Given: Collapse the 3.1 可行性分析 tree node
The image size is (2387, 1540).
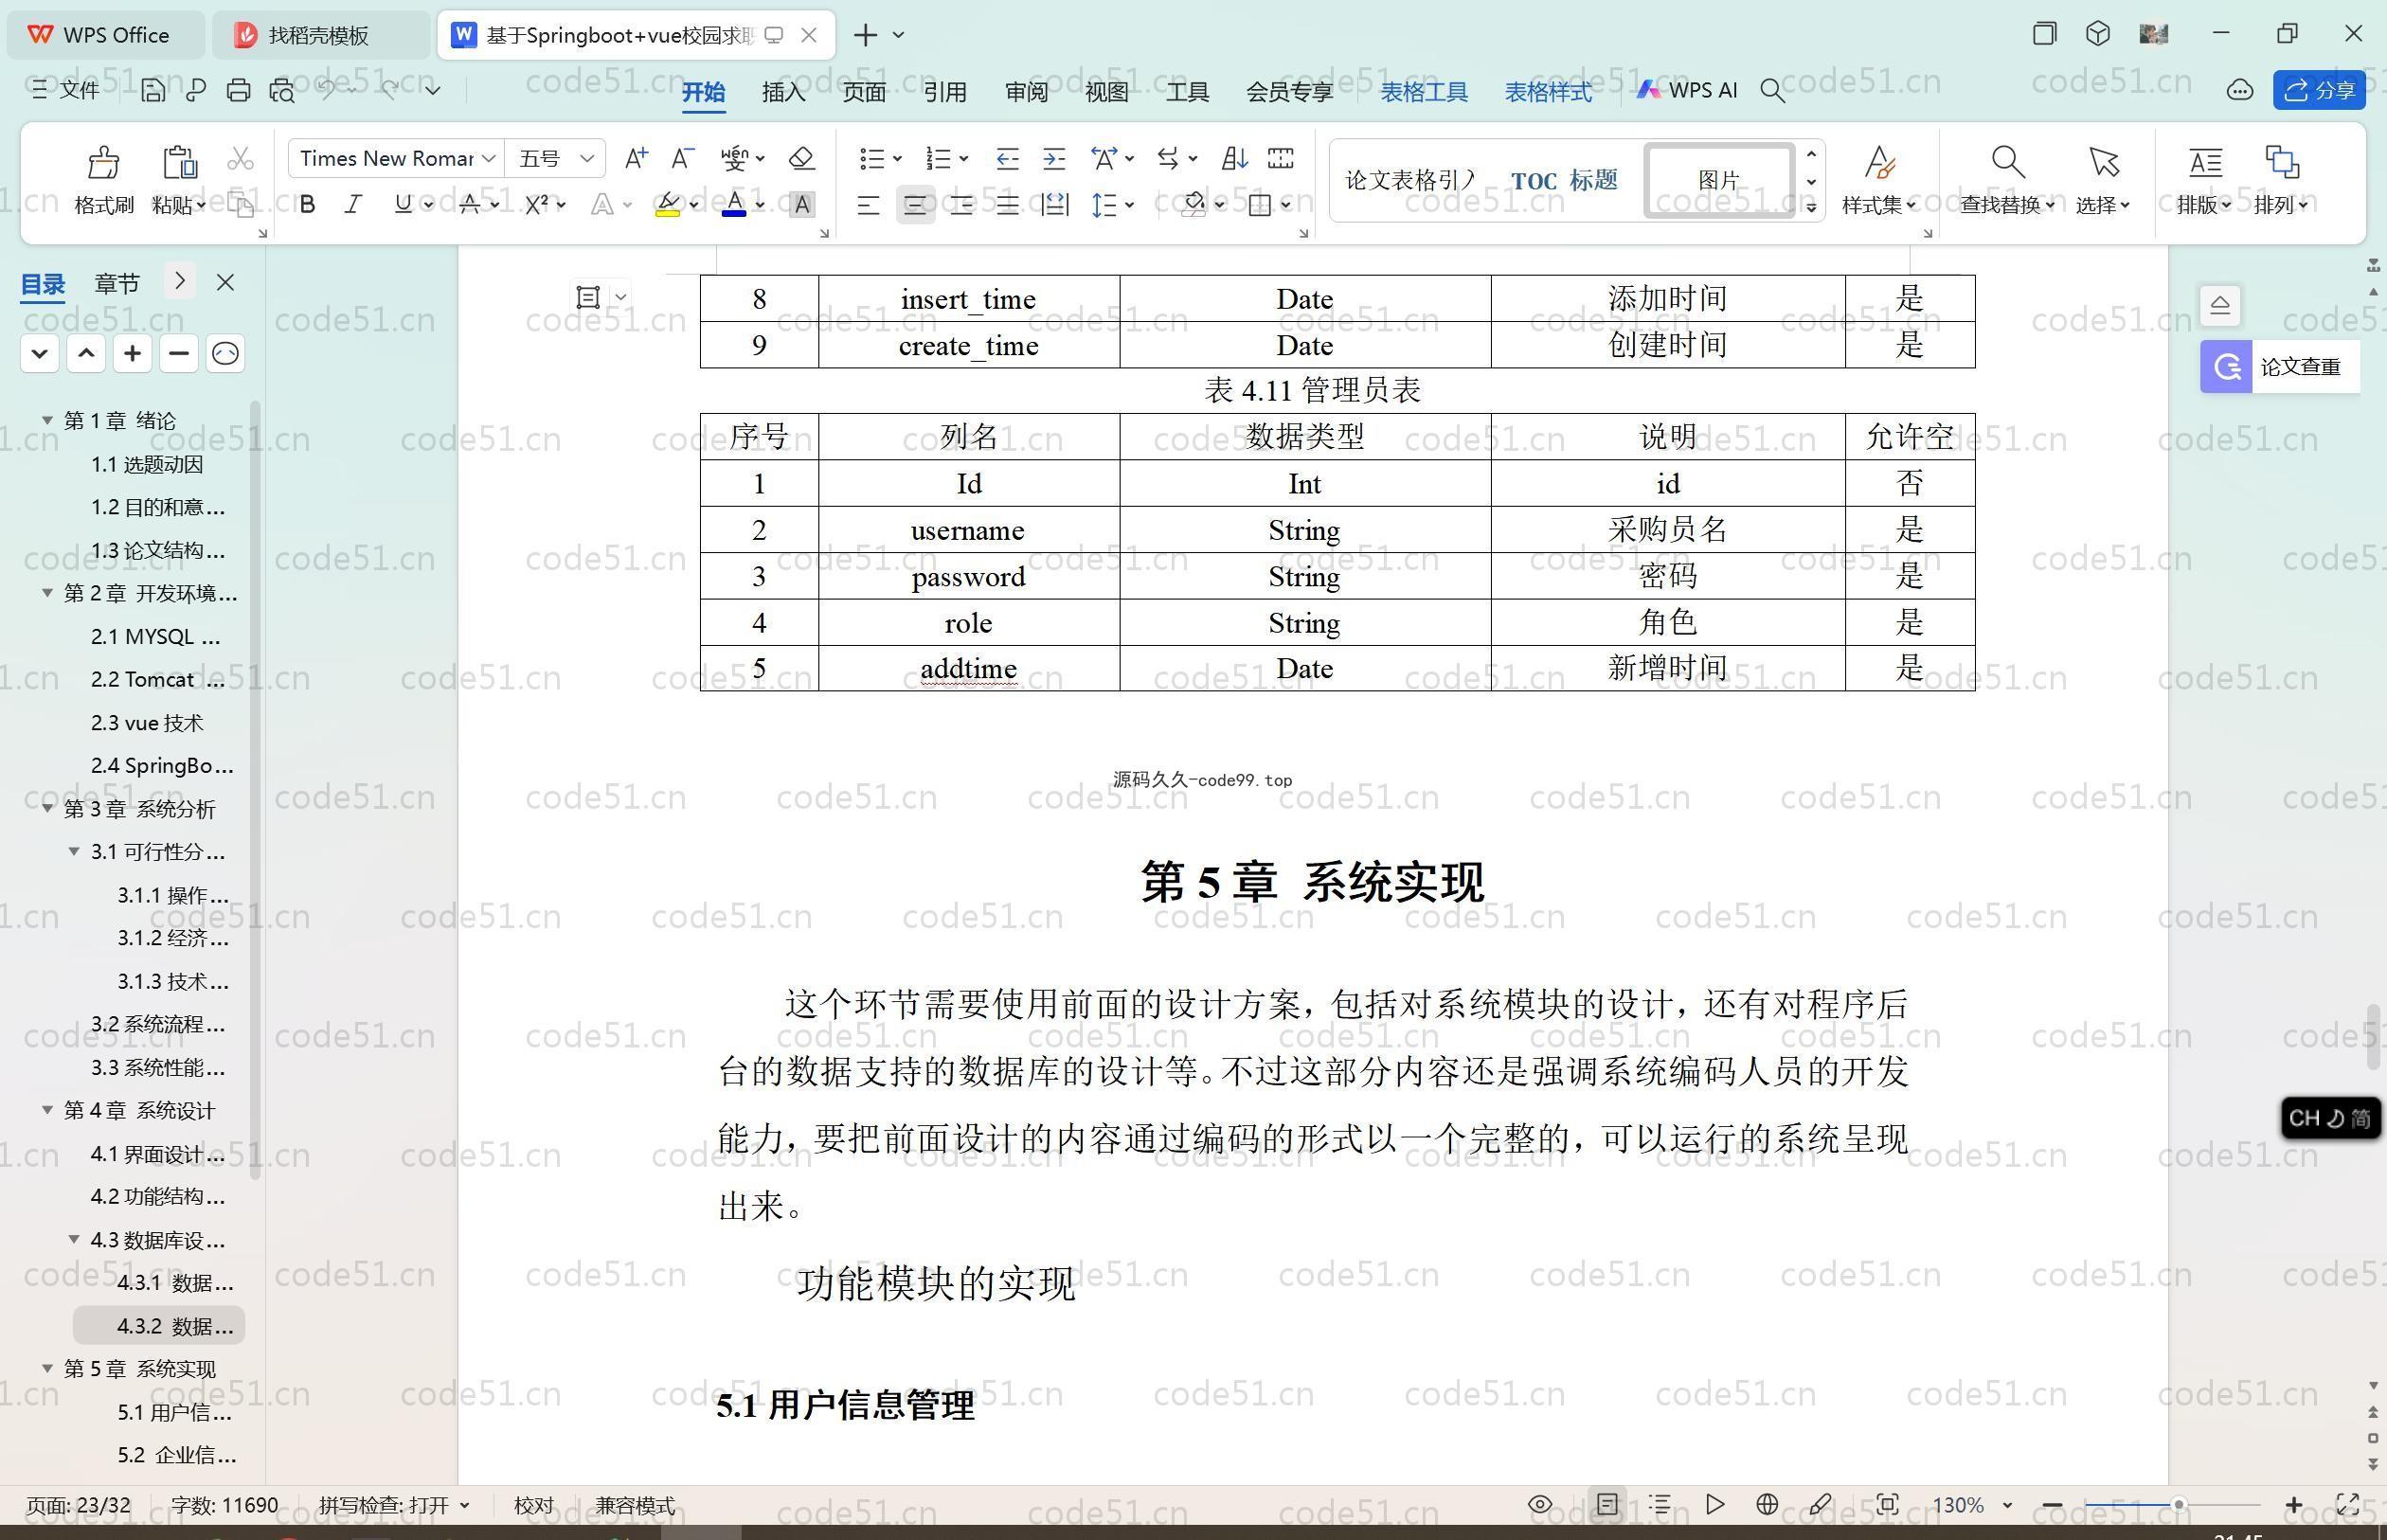Looking at the screenshot, I should point(74,851).
